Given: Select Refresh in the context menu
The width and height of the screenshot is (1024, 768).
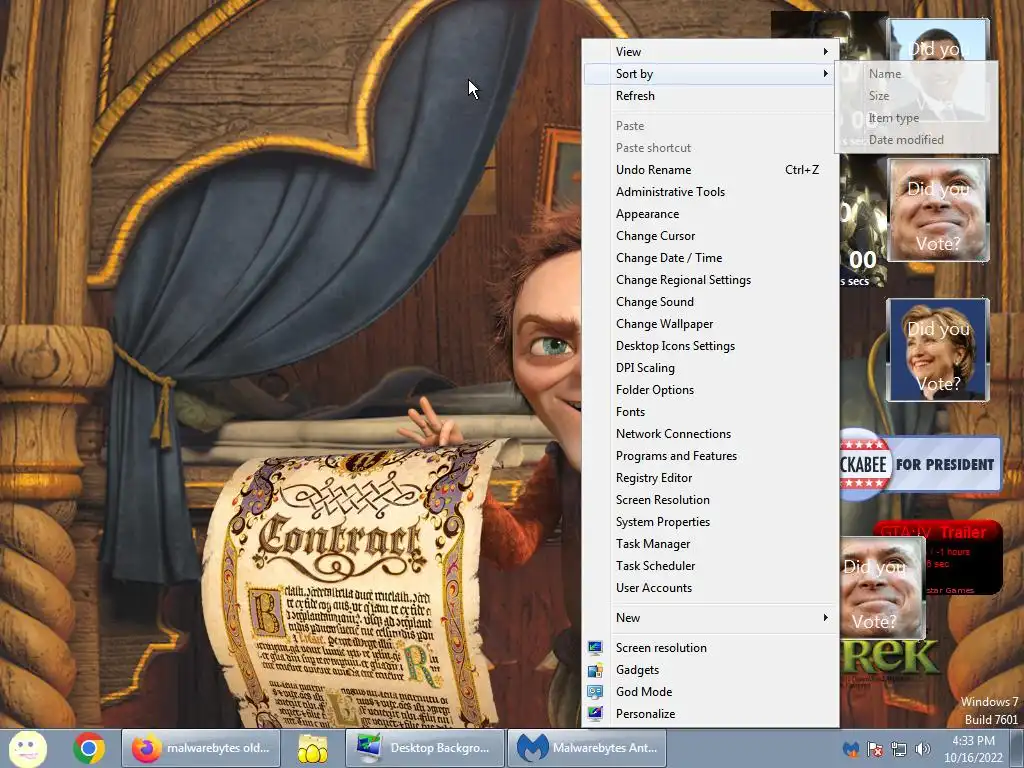Looking at the screenshot, I should tap(710, 96).
